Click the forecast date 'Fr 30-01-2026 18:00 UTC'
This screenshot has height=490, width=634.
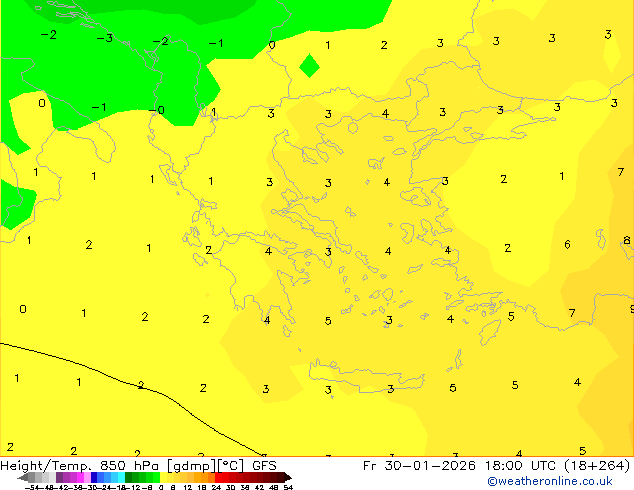[x=461, y=465]
